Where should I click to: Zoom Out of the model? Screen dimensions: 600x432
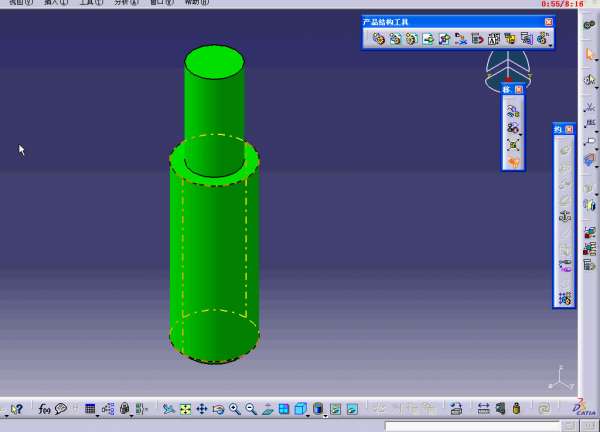pos(251,409)
